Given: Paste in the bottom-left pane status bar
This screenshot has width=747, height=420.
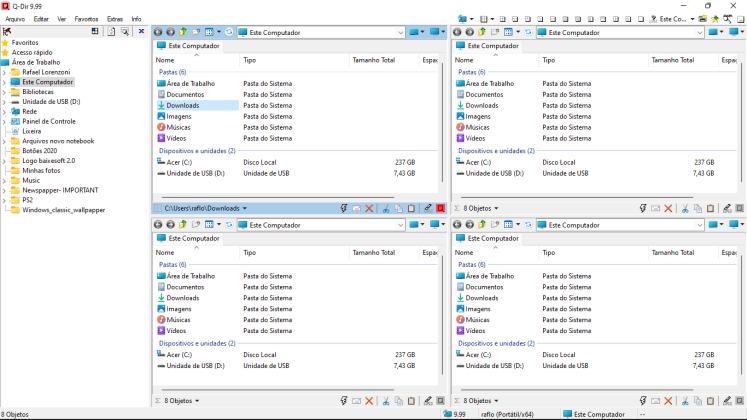Looking at the screenshot, I should point(412,401).
